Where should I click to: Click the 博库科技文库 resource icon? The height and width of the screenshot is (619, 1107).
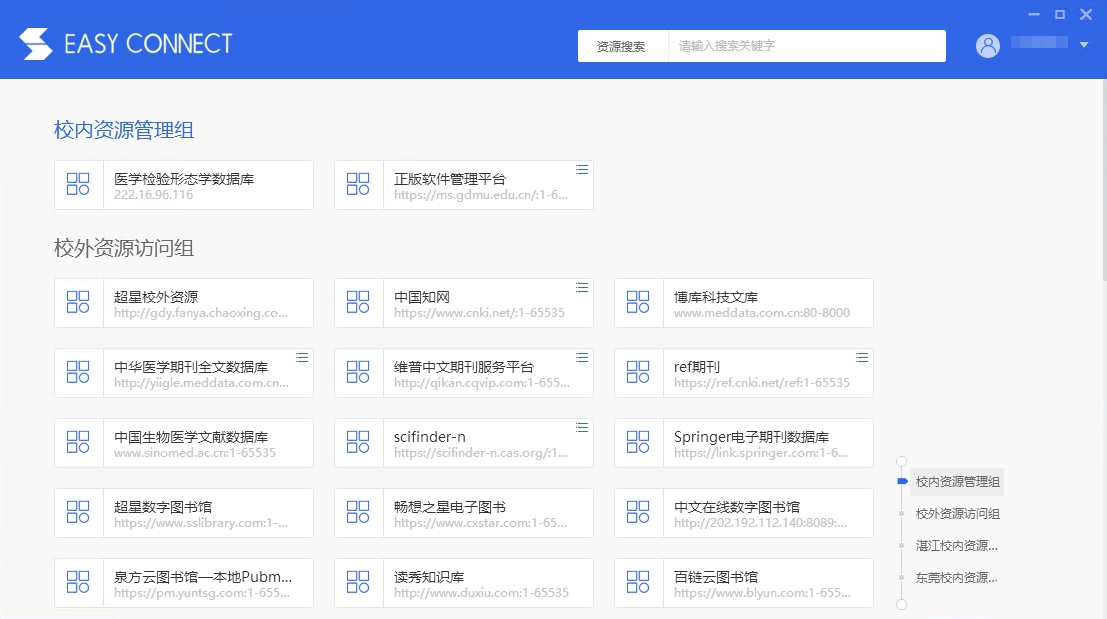638,302
